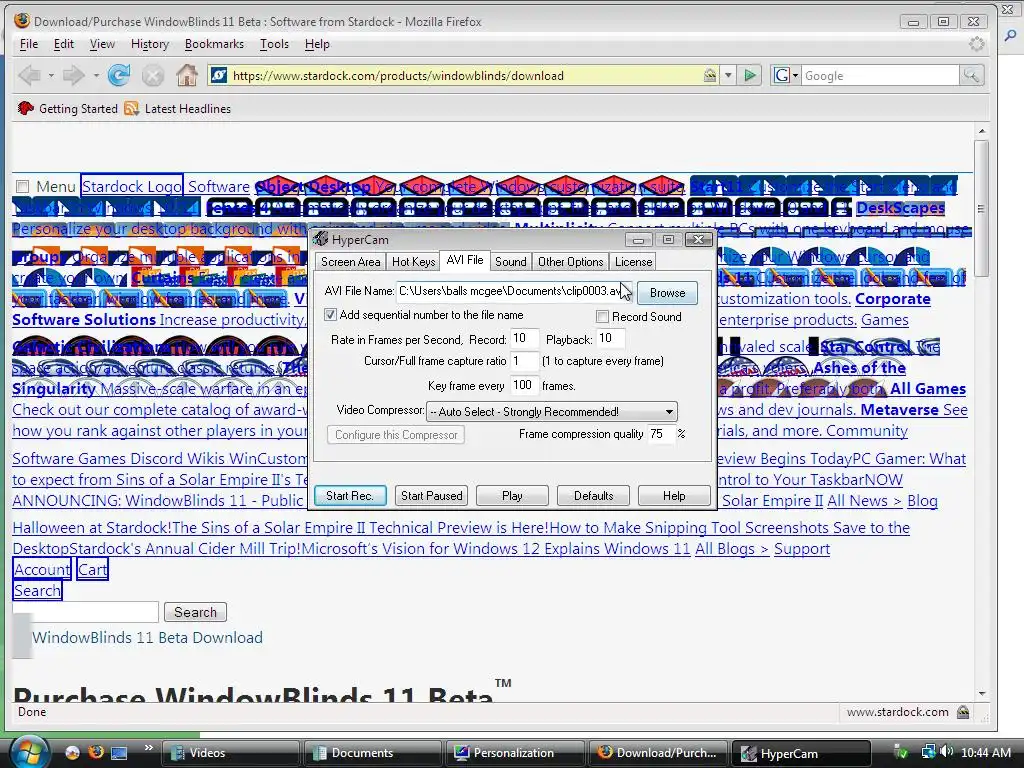
Task: Click the search magnifier button in Firefox
Action: [970, 76]
